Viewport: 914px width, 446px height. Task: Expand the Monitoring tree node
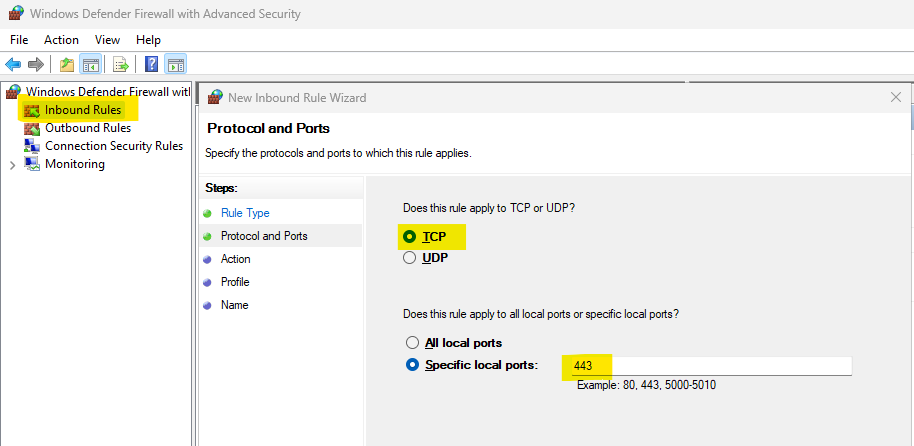[x=12, y=164]
